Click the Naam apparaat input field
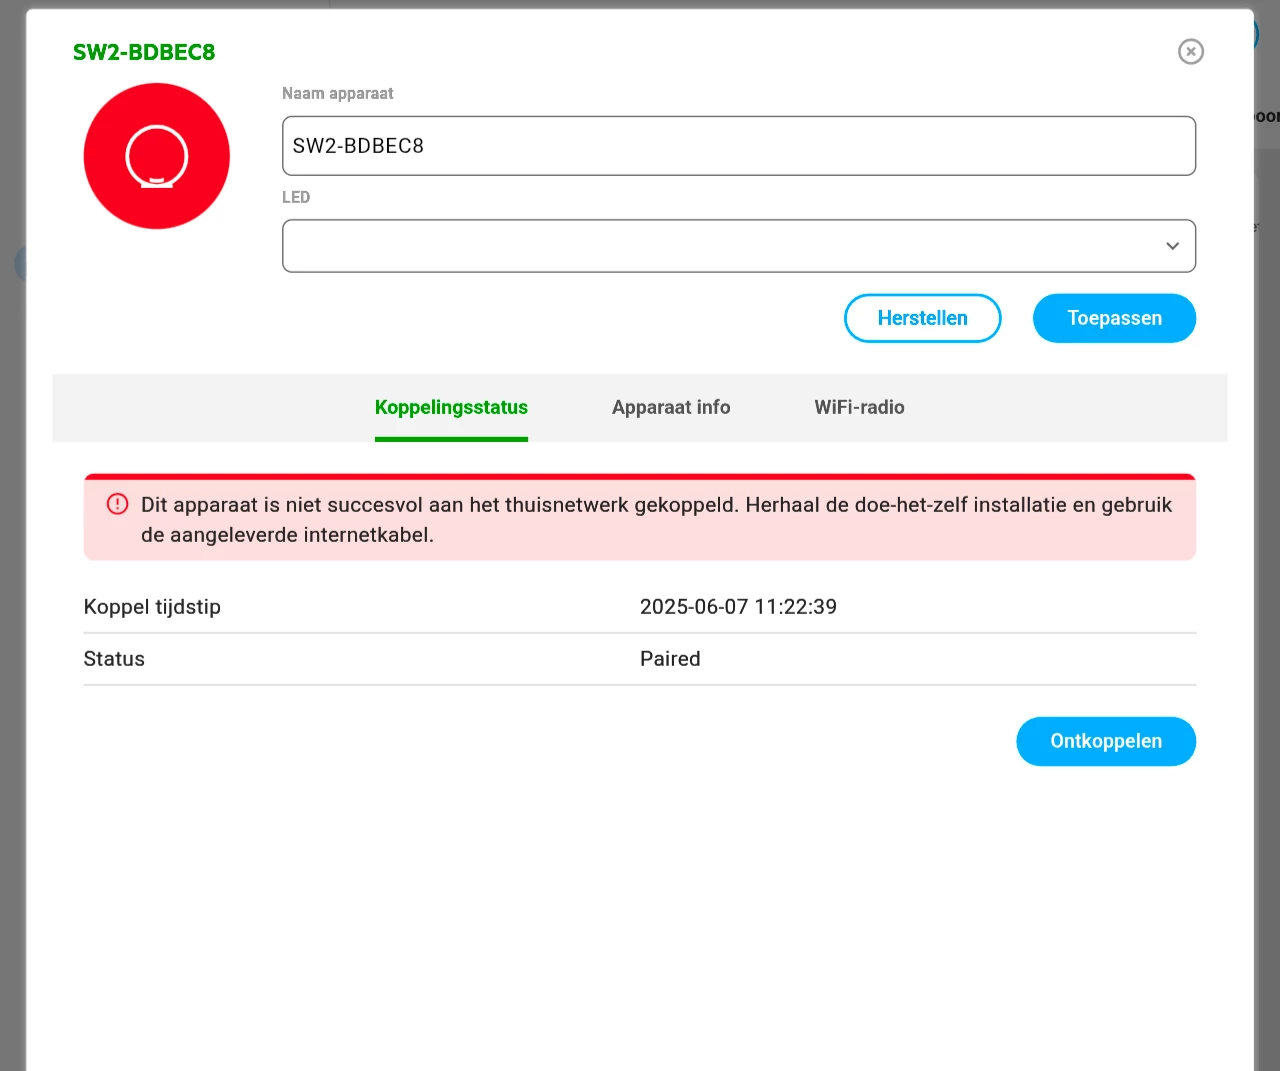Screen dimensions: 1280x1071 click(739, 146)
